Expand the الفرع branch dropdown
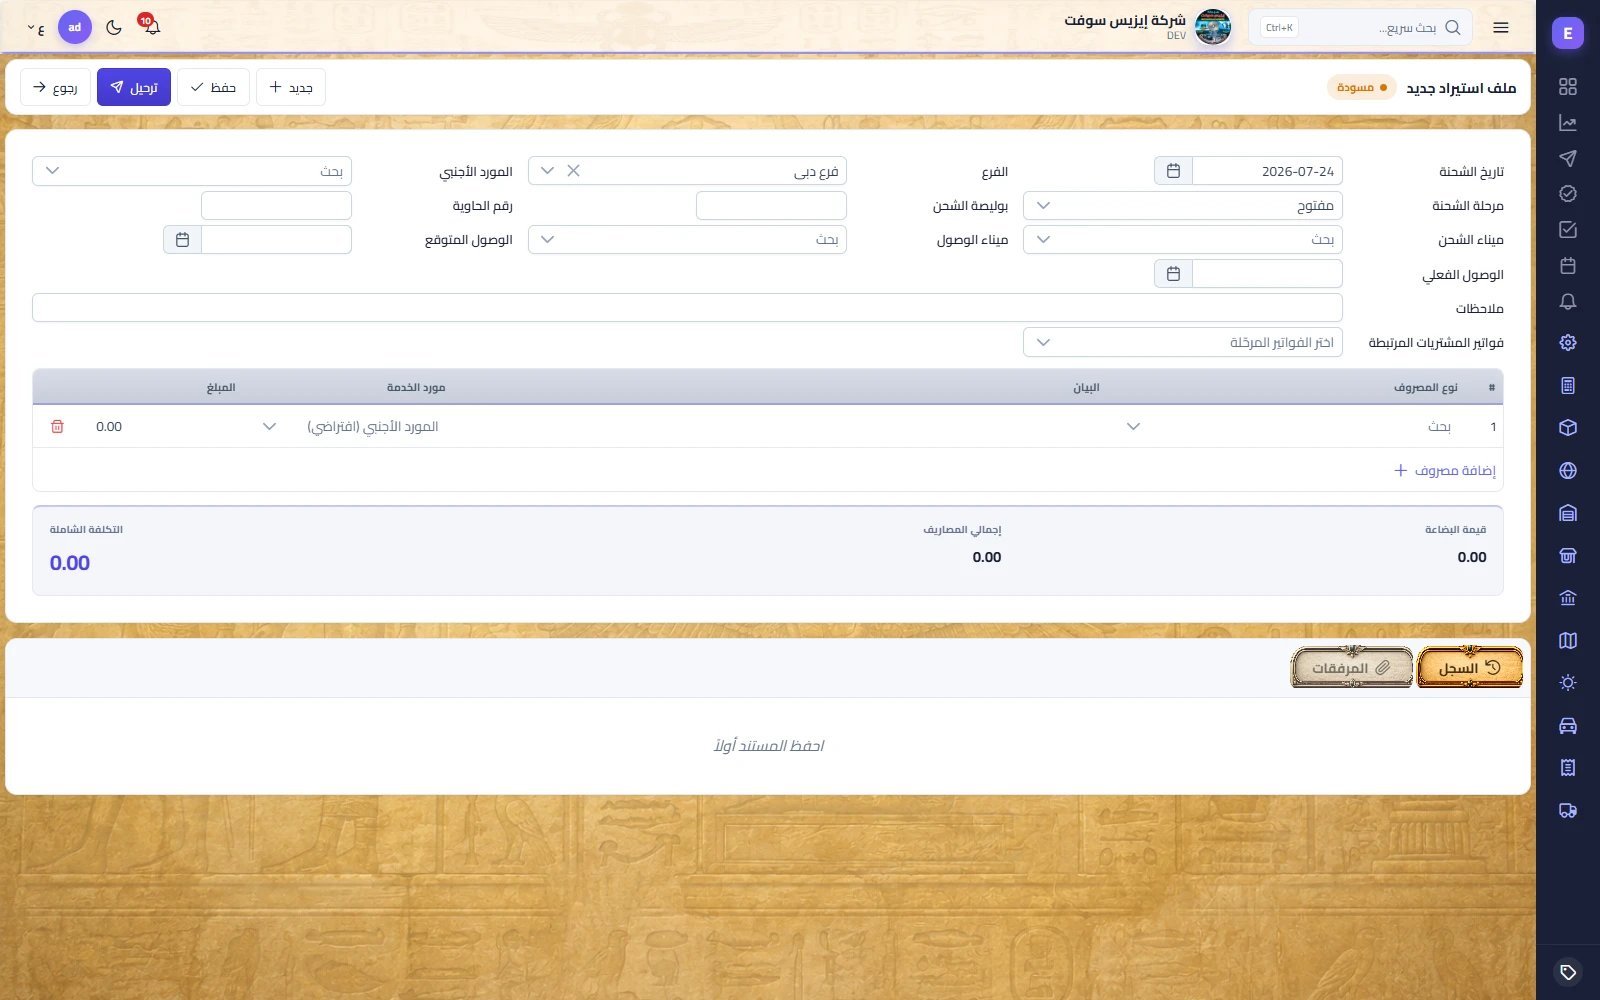 (547, 171)
